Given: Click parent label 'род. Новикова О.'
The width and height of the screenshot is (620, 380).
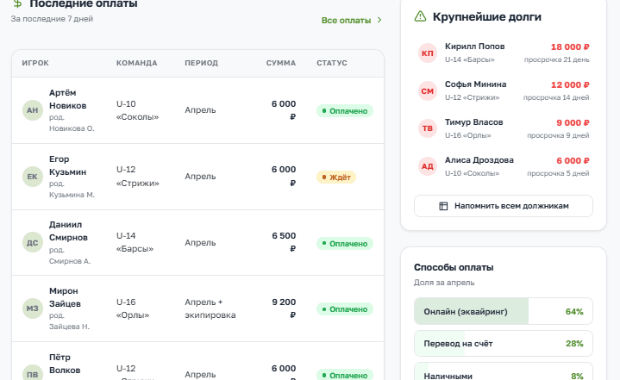Looking at the screenshot, I should 72,123.
